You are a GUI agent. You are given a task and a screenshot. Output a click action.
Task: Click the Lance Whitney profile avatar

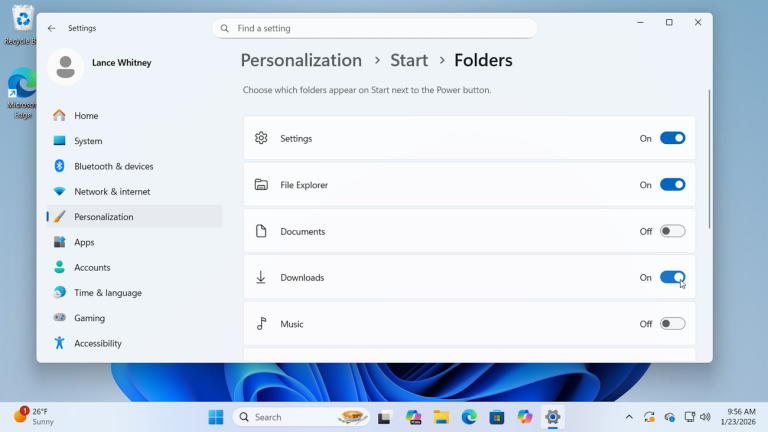click(65, 67)
